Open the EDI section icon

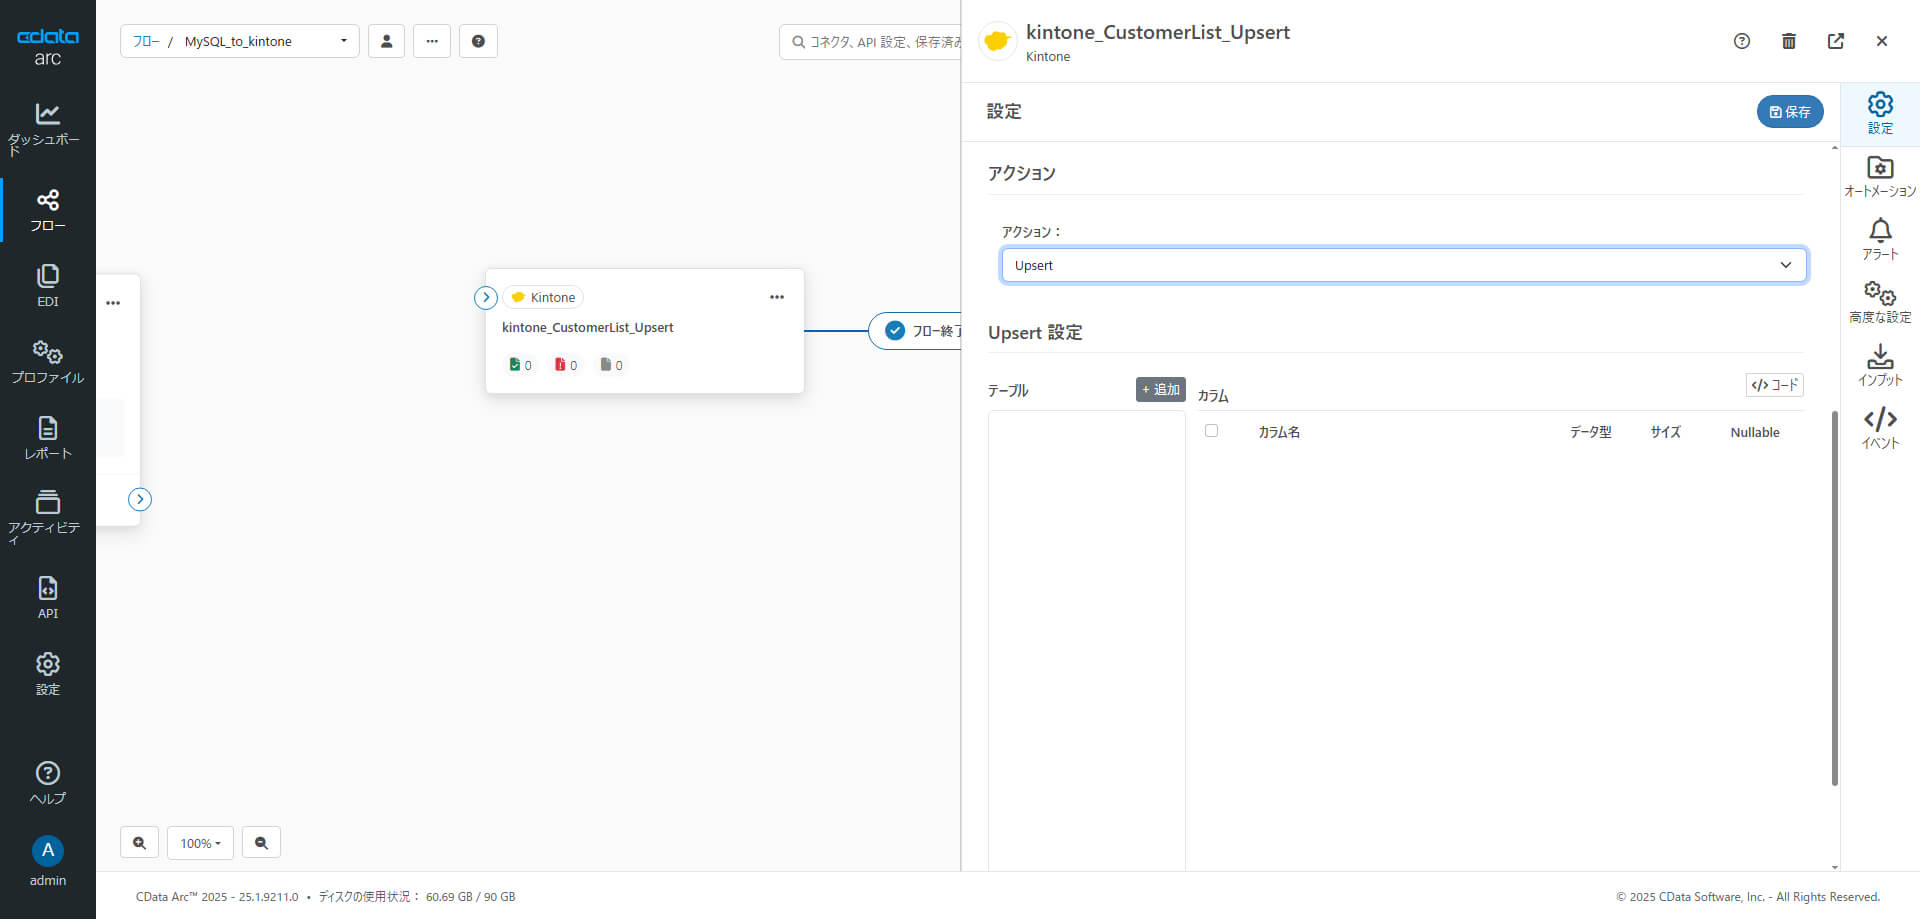click(47, 285)
